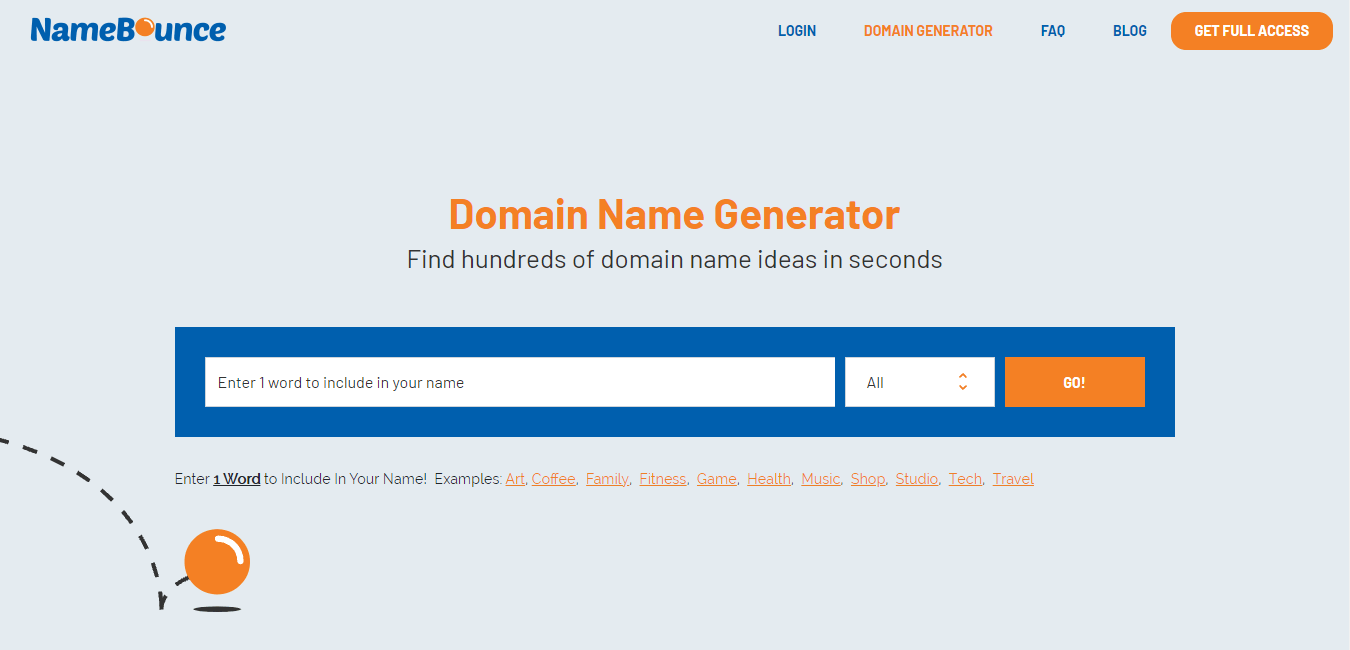This screenshot has width=1350, height=650.
Task: Click the orange arrows in the All dropdown
Action: [x=962, y=382]
